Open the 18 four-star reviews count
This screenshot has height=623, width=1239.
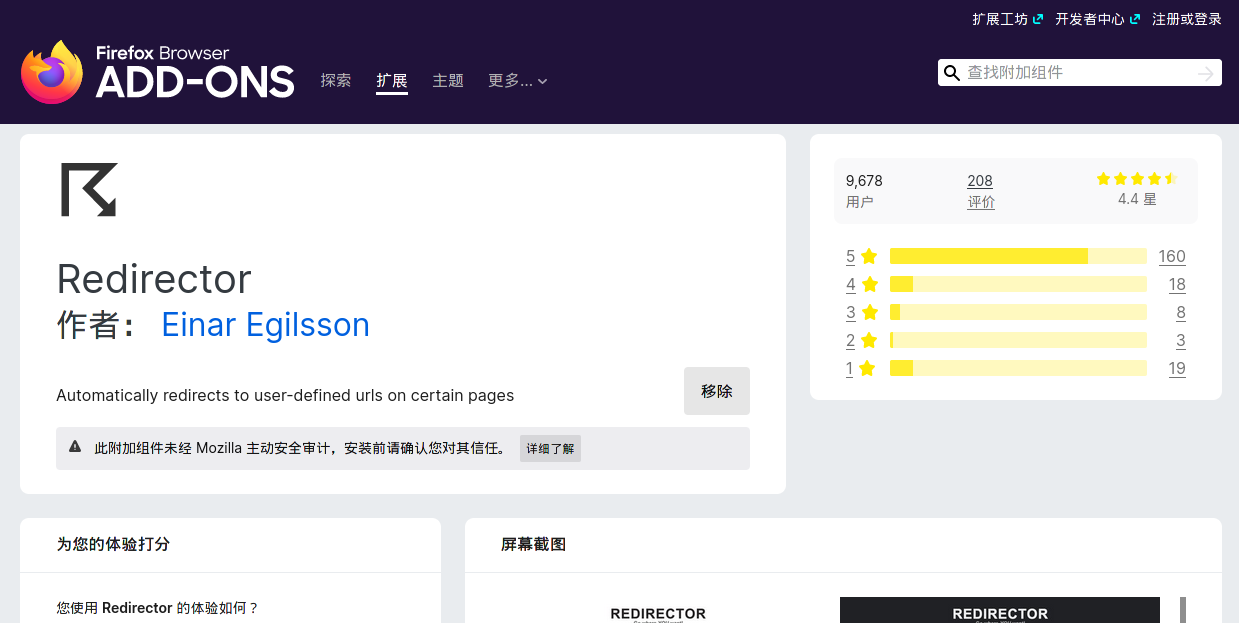tap(1177, 284)
